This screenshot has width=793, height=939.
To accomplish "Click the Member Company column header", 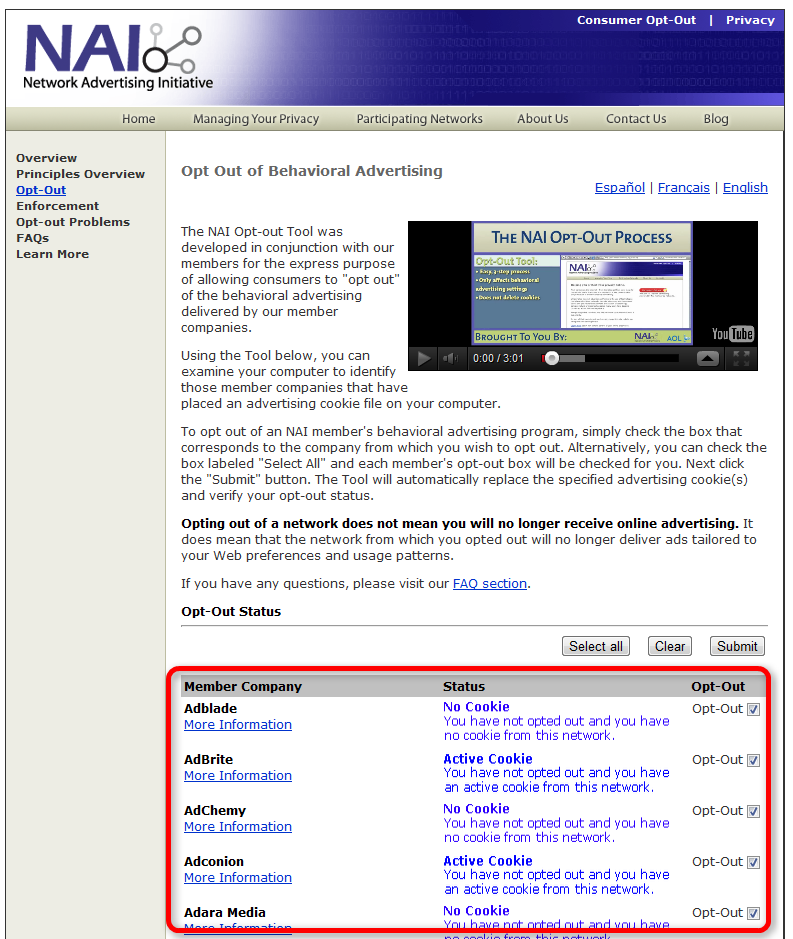I will coord(243,686).
